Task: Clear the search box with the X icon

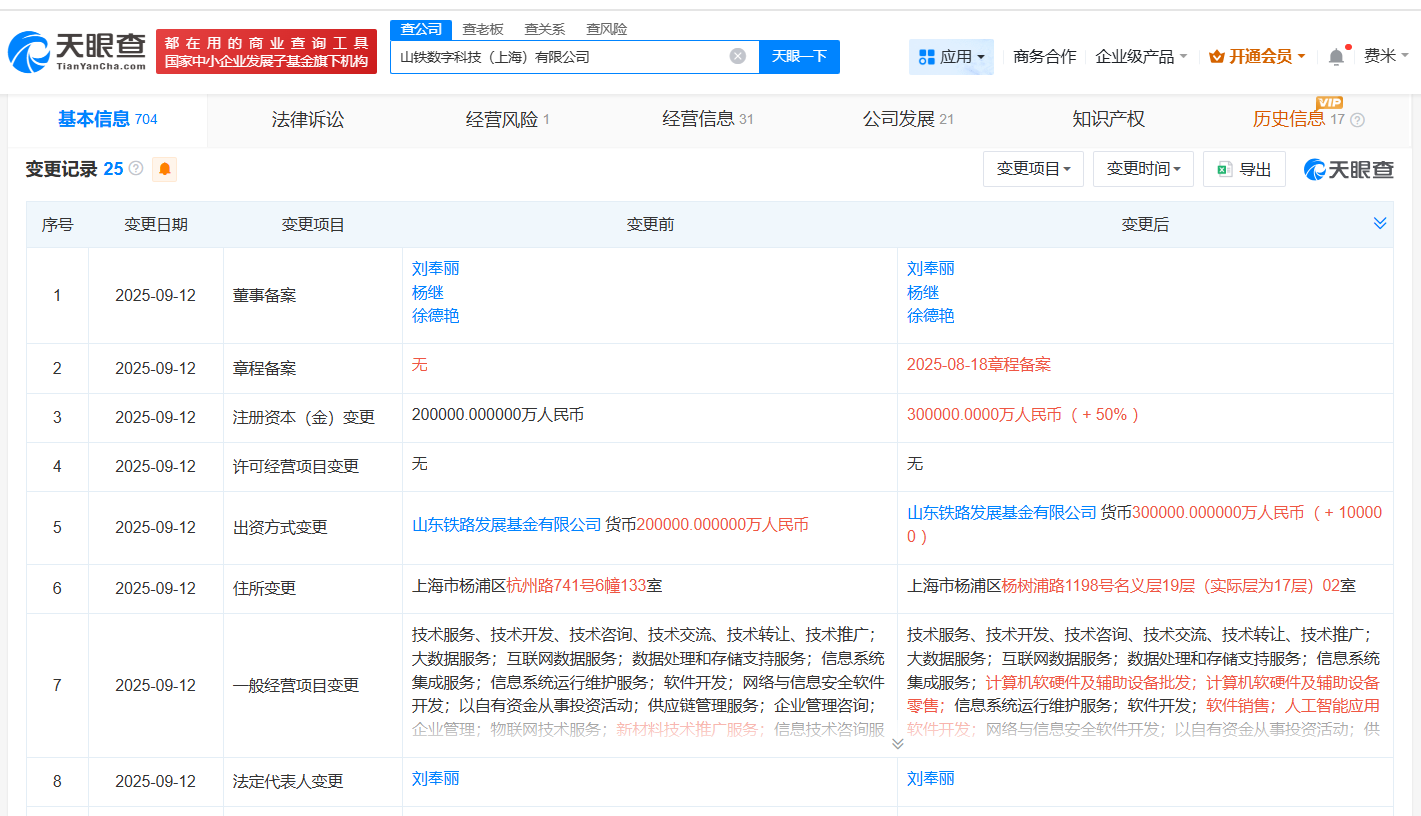Action: pos(737,56)
